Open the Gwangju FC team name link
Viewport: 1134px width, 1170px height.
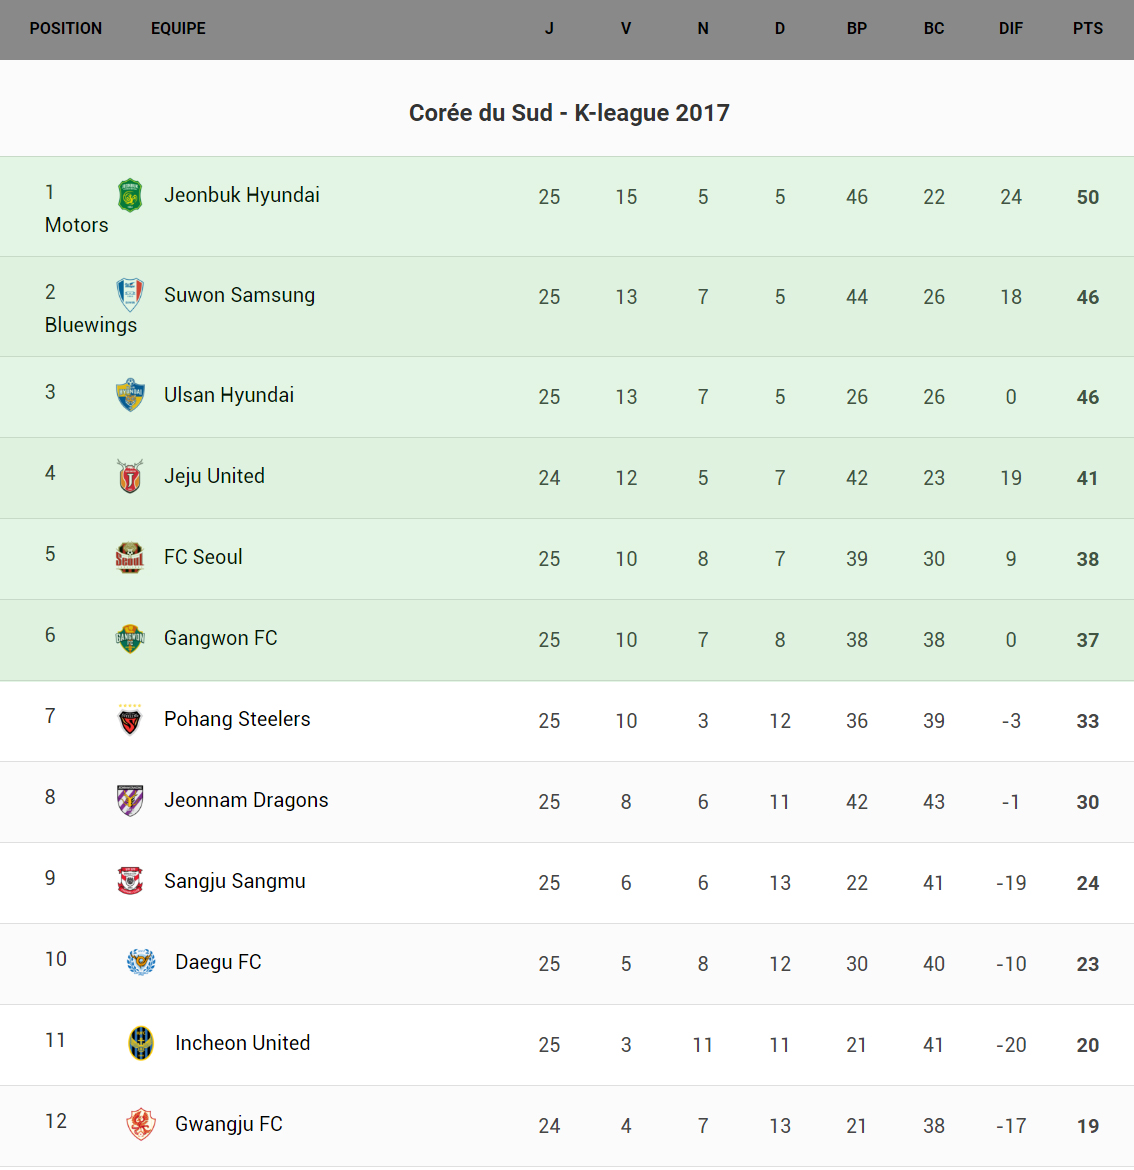tap(229, 1124)
